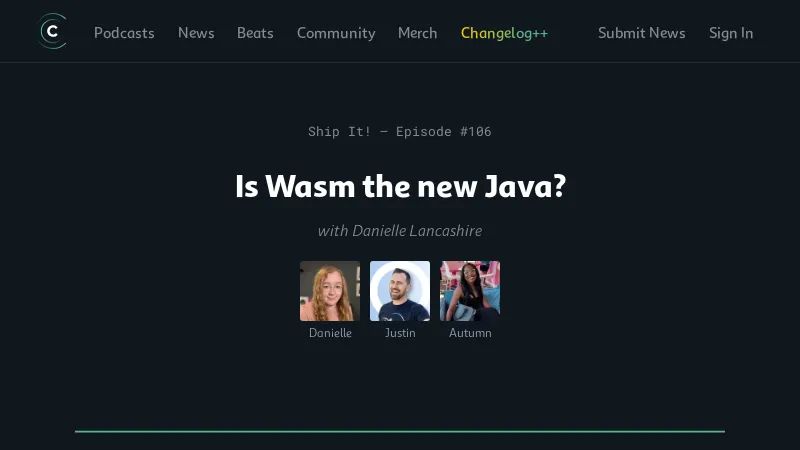Visit the Merch store link

coord(417,33)
